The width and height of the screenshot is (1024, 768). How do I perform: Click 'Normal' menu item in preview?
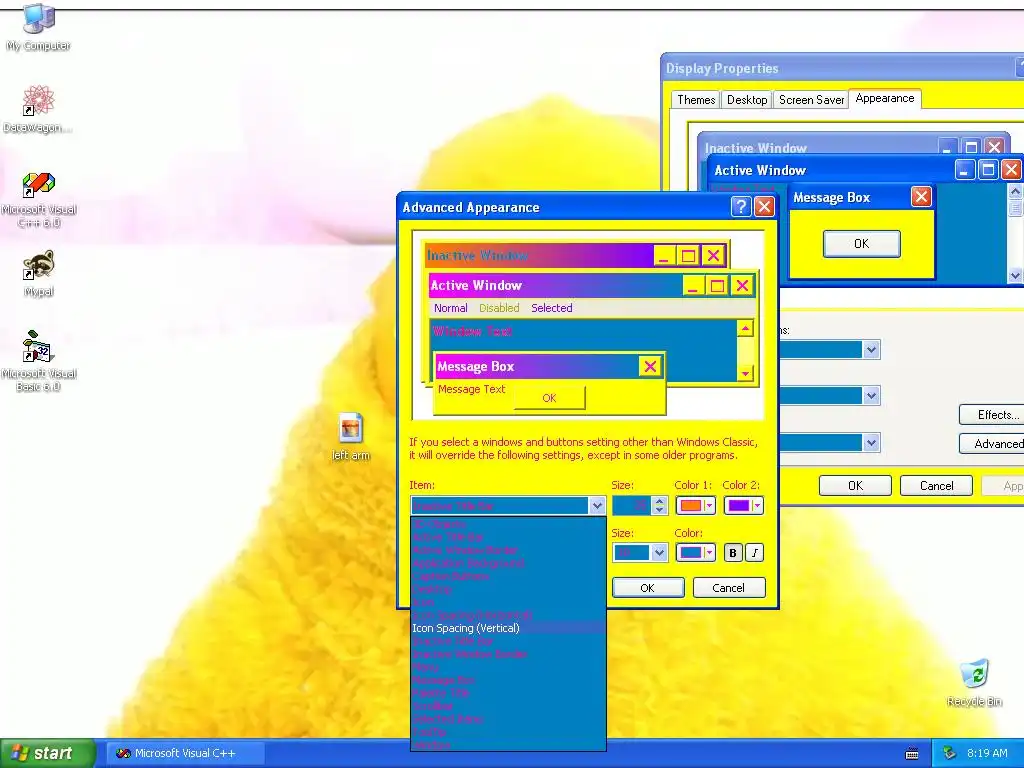point(451,308)
